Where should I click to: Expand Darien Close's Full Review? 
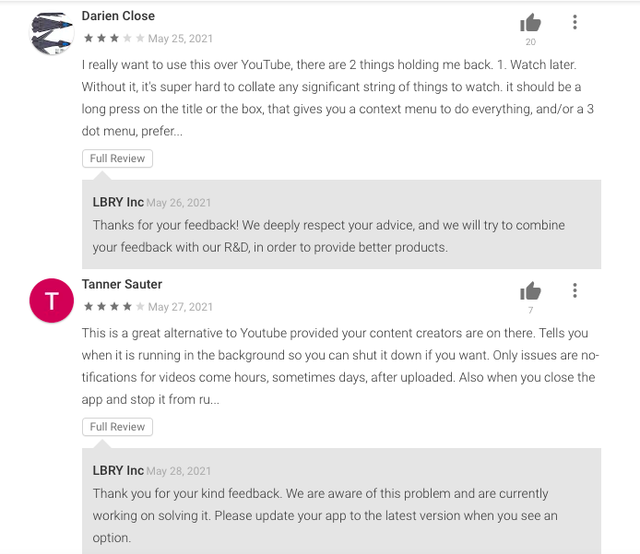118,158
